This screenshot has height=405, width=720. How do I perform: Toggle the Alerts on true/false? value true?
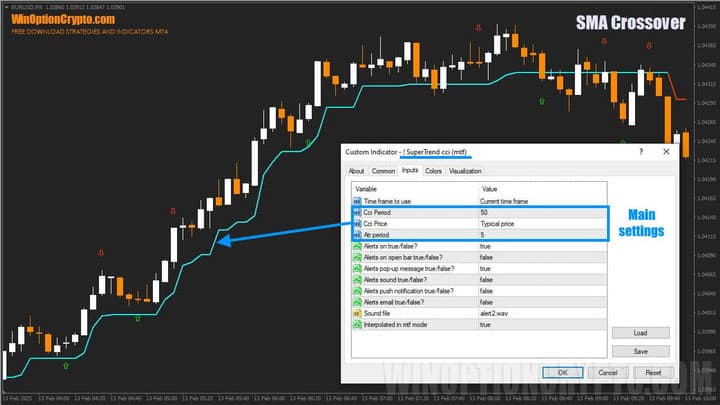pos(485,246)
